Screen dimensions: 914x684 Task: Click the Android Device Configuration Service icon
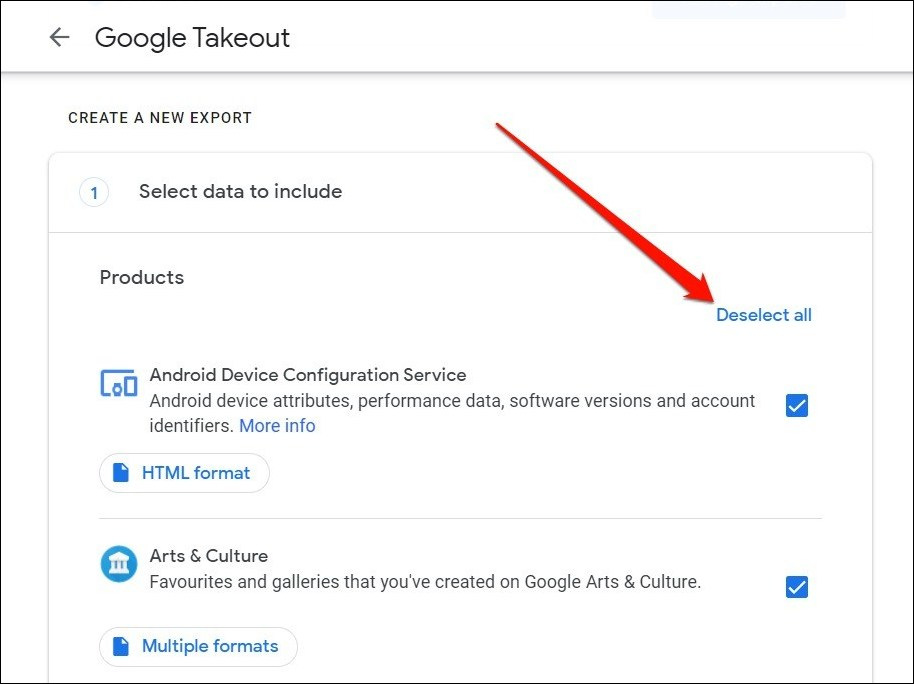119,383
